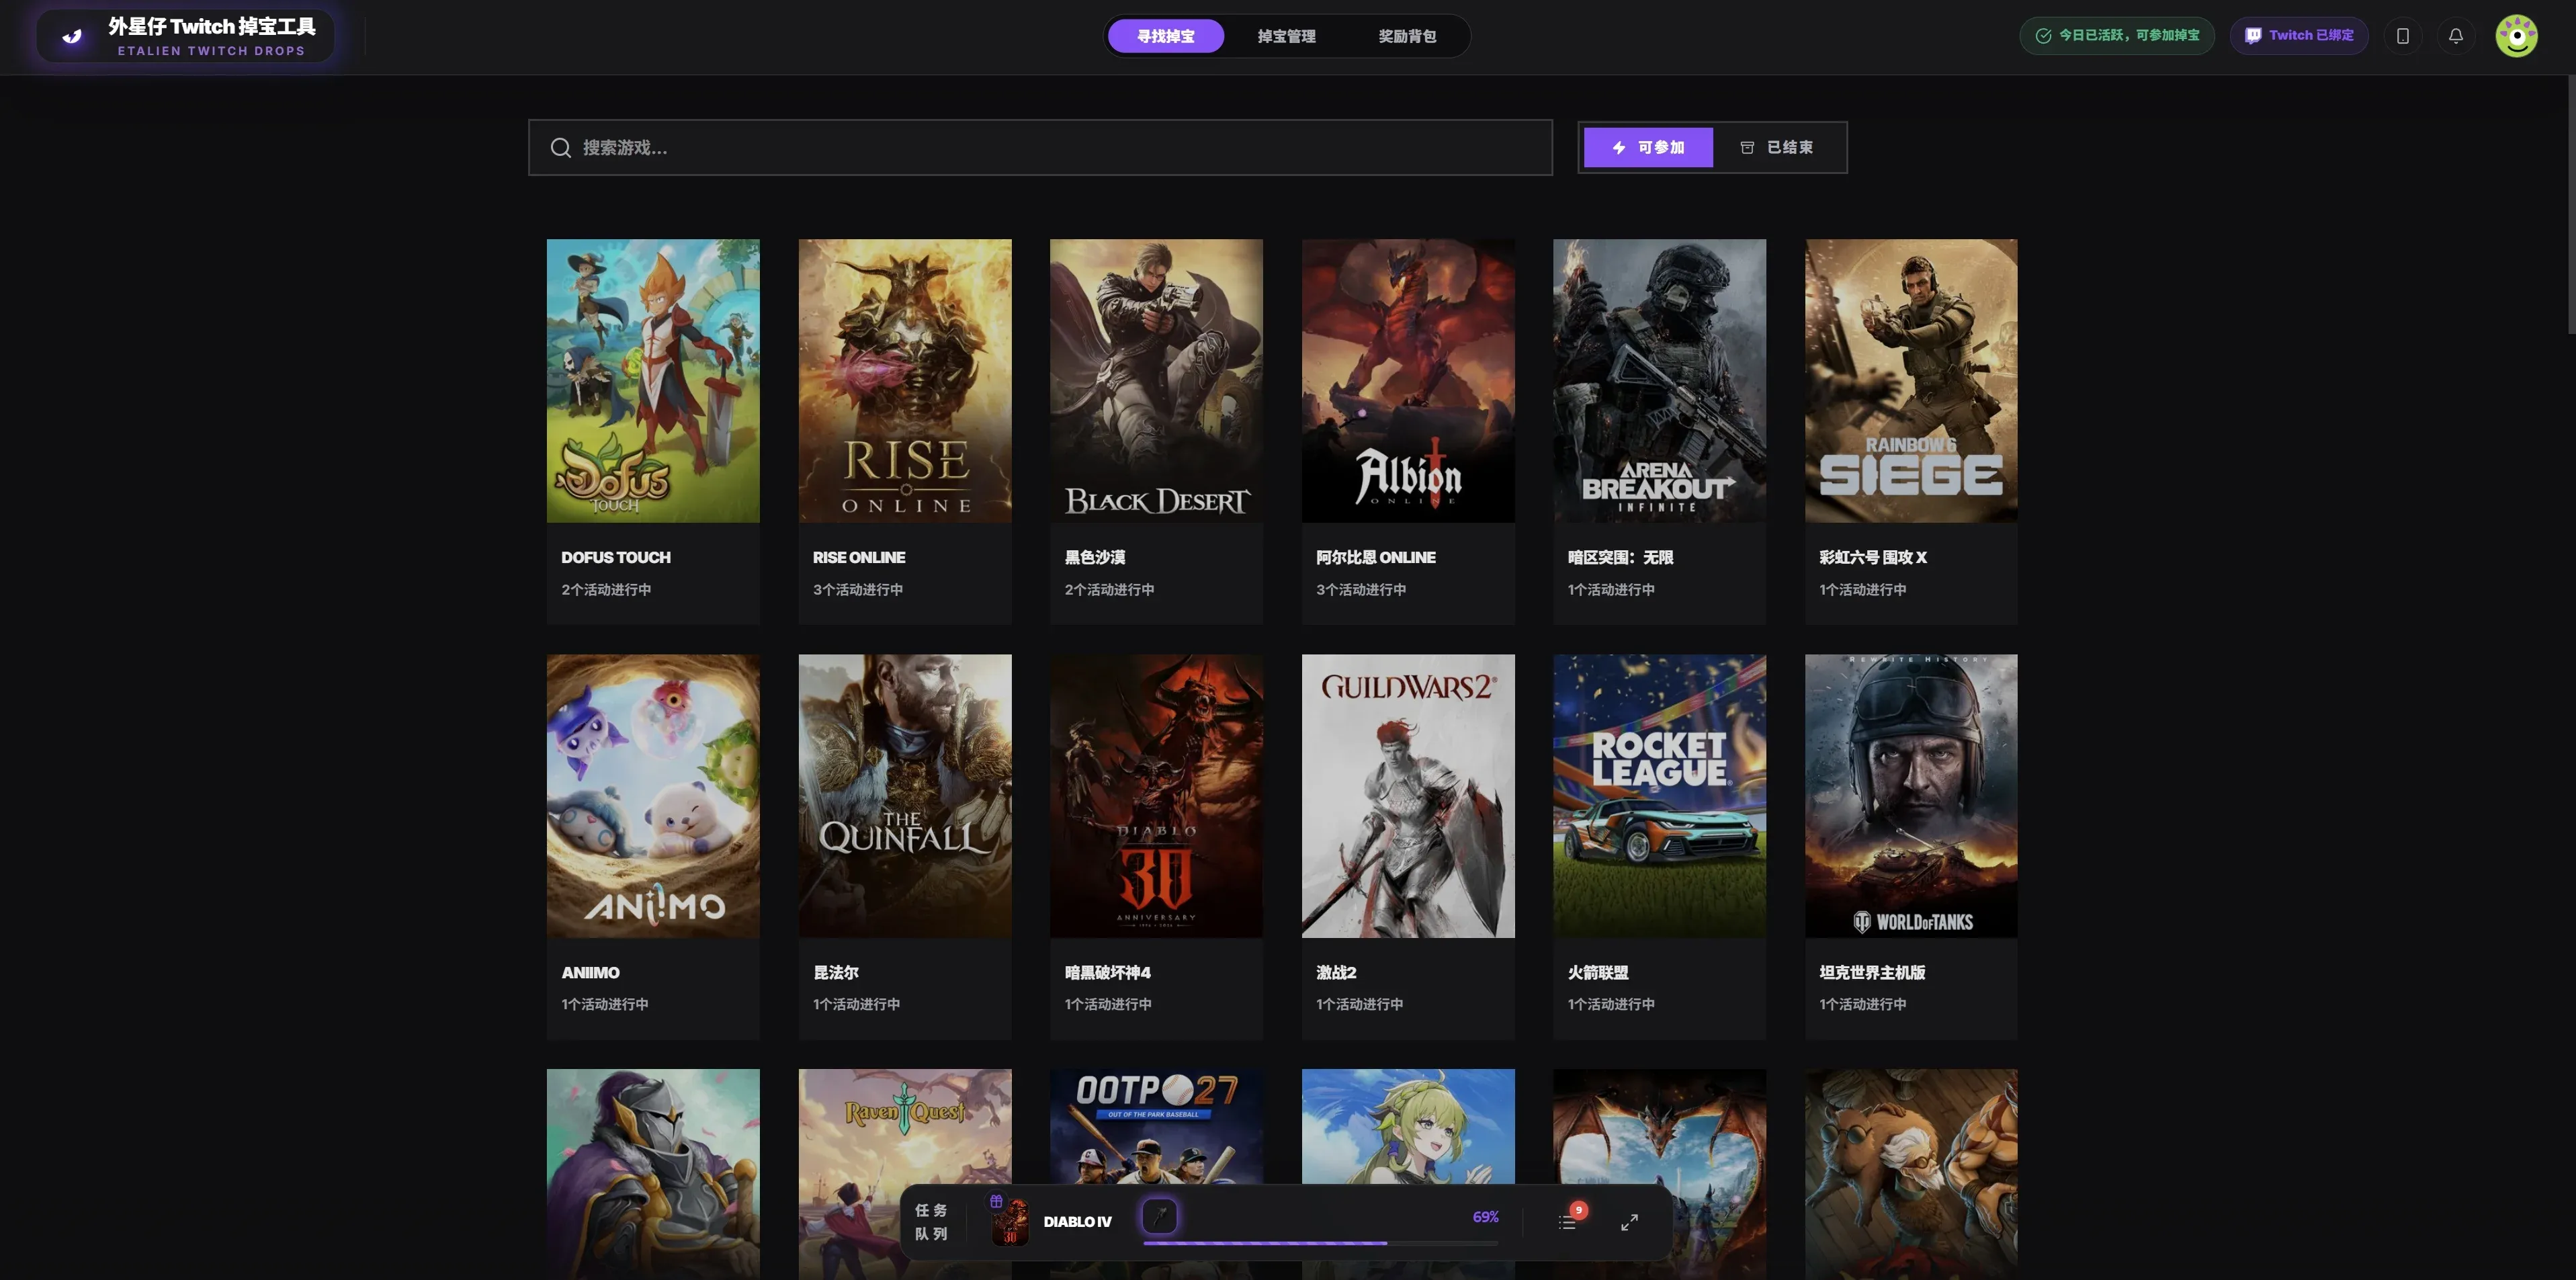Open the World of Tanks cover
Viewport: 2576px width, 1280px height.
[x=1911, y=796]
